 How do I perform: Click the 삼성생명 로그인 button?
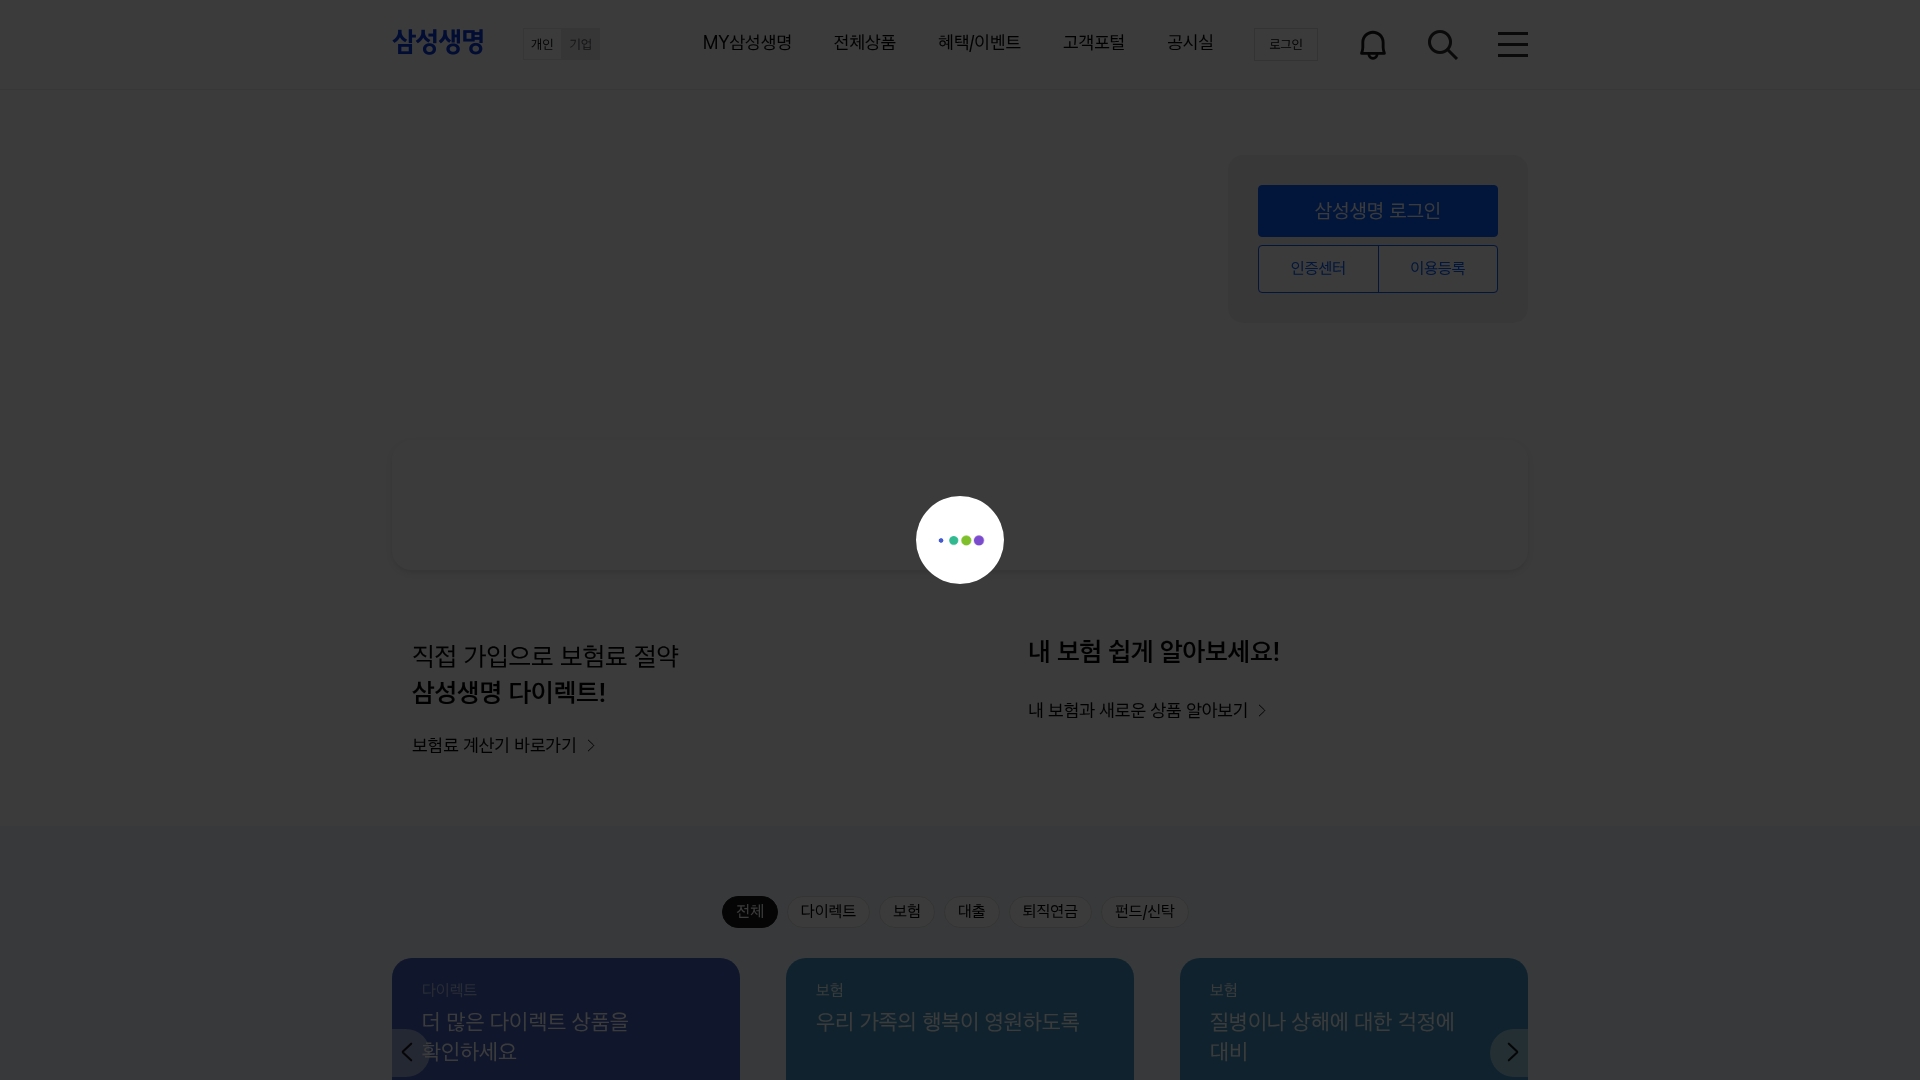(1377, 210)
